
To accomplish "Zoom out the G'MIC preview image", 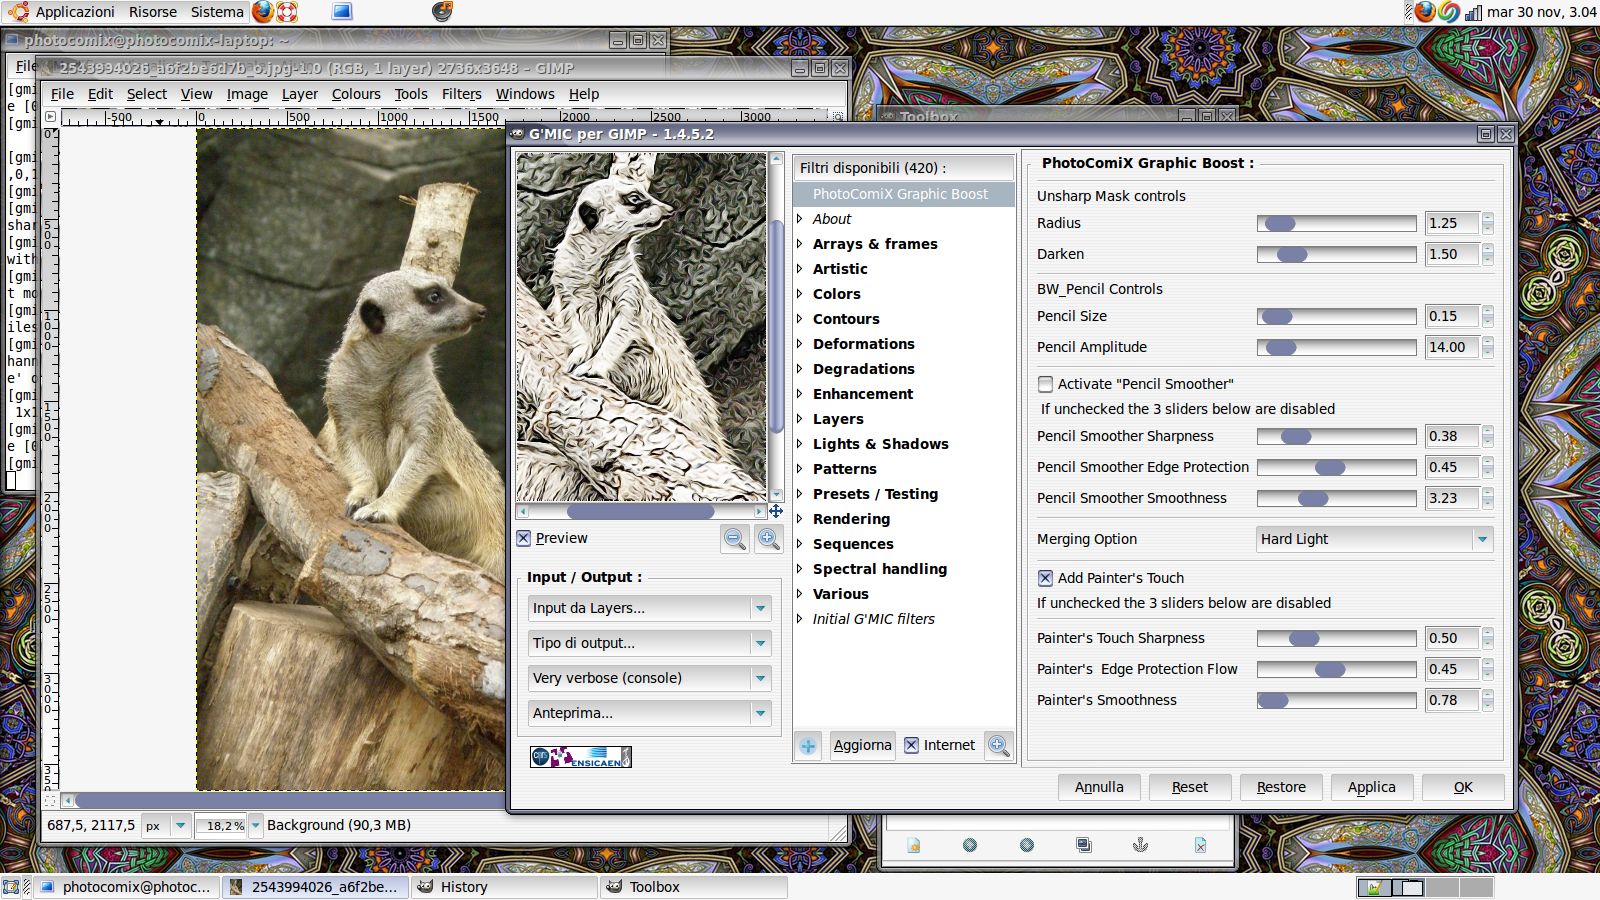I will coord(735,538).
